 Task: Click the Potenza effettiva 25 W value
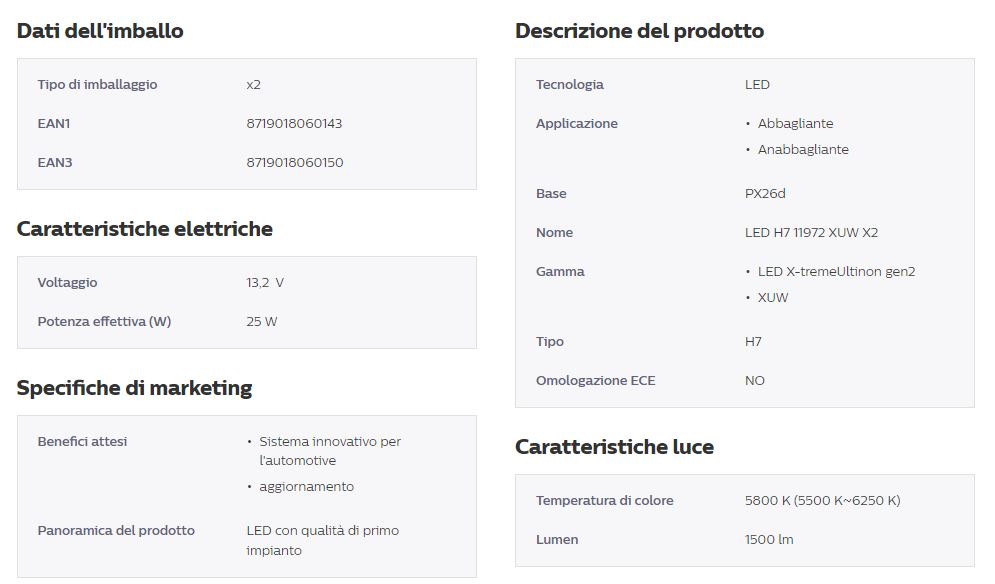261,321
